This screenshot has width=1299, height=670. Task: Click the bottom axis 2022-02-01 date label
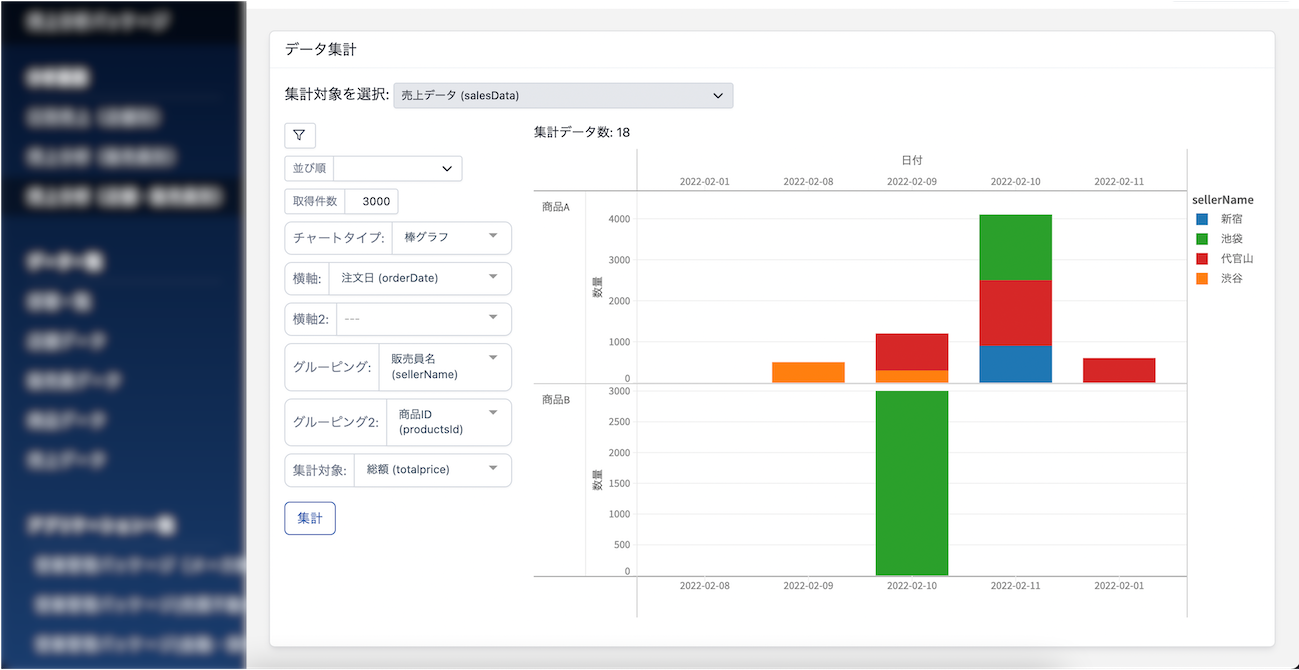[1119, 585]
